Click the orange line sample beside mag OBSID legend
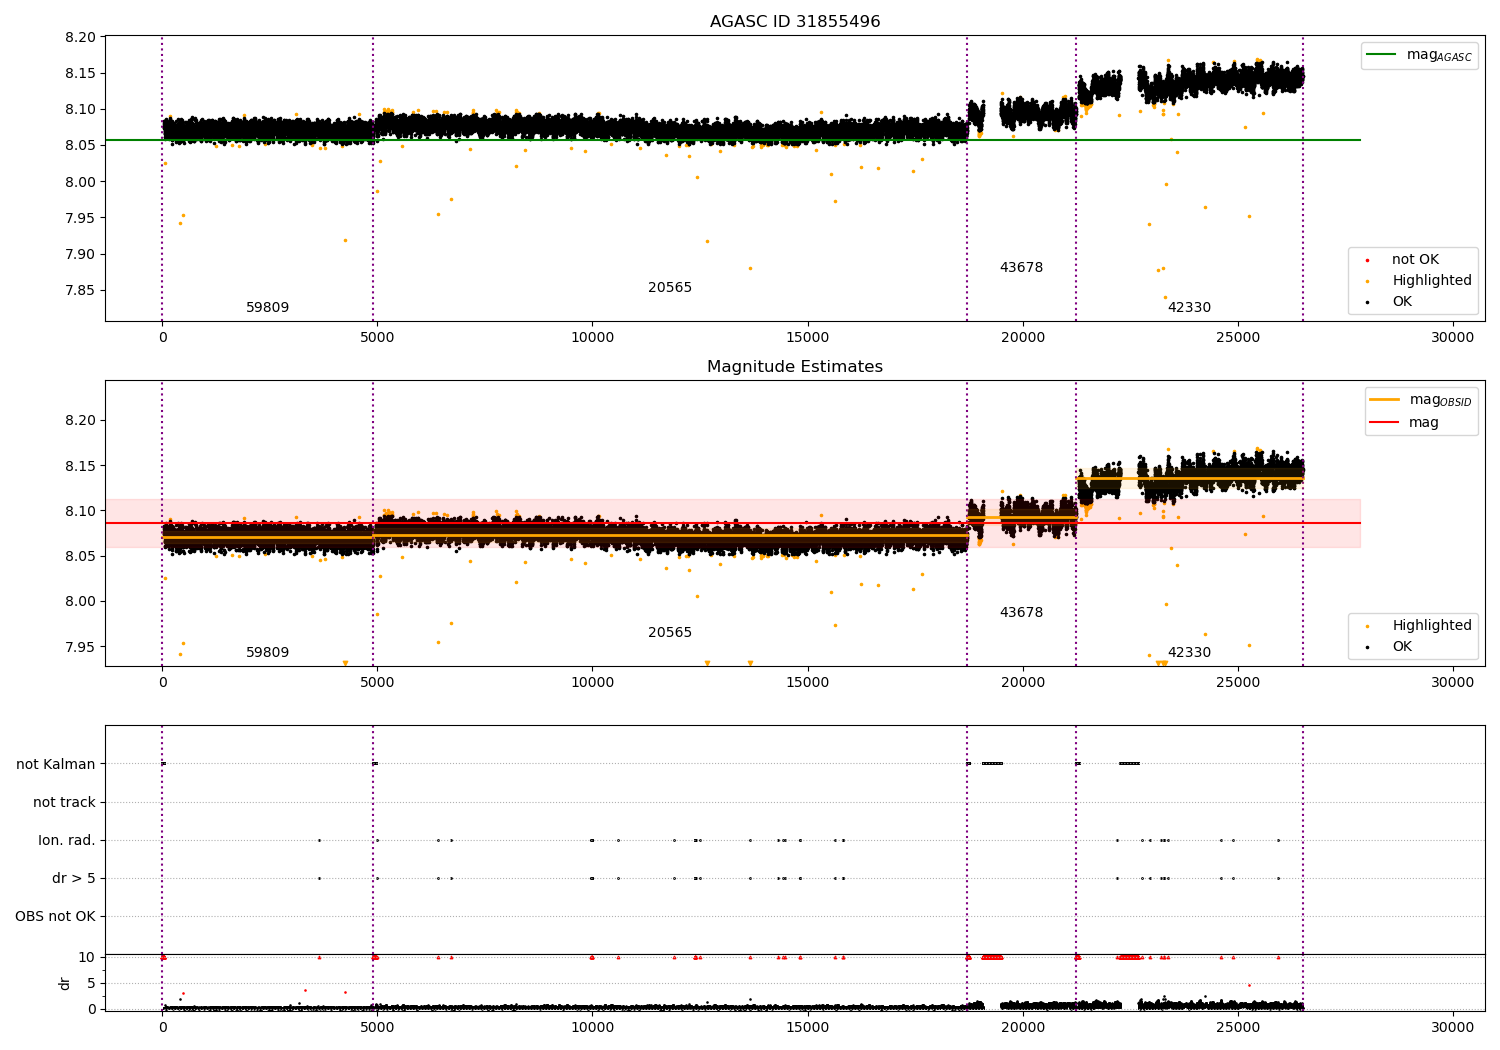 click(1384, 400)
